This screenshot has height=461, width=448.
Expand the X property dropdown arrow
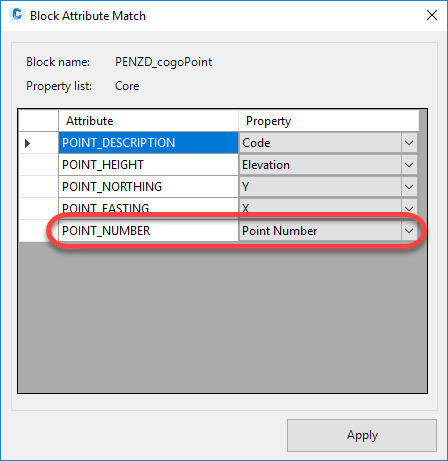409,208
